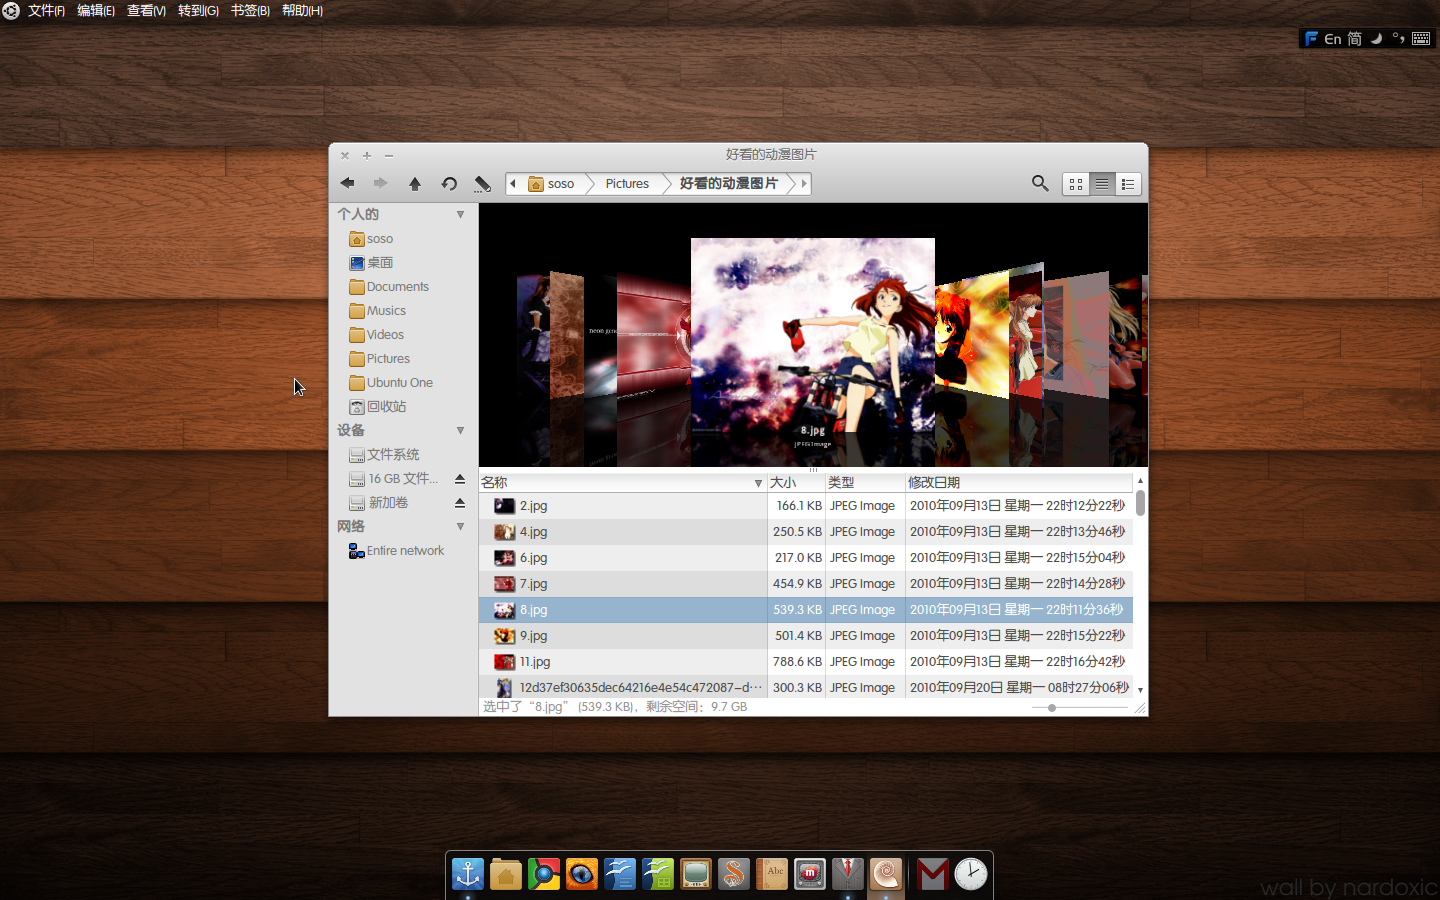The image size is (1440, 900).
Task: Go up to the parent folder
Action: (x=415, y=184)
